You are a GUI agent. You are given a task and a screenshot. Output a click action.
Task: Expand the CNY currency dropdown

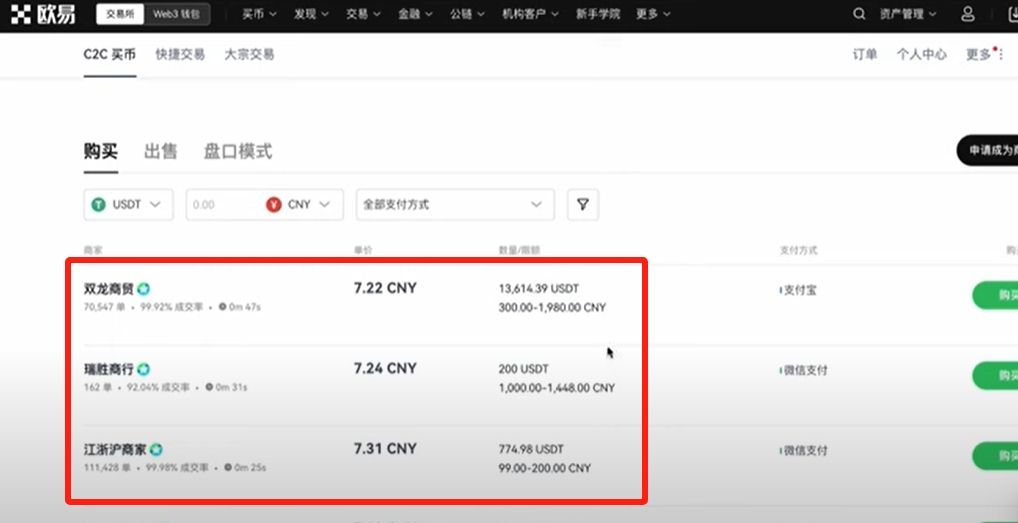click(x=303, y=204)
